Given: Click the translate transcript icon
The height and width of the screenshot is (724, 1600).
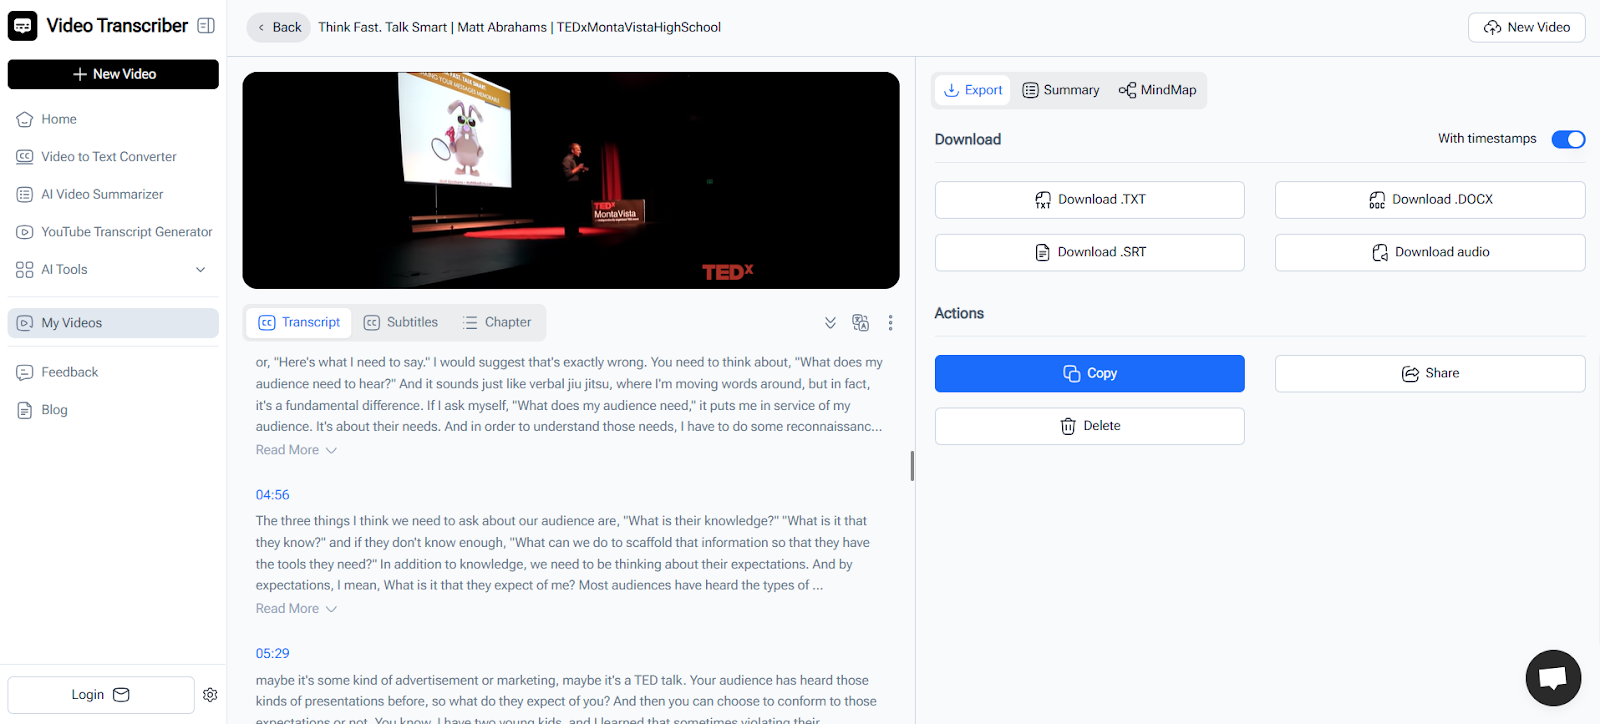Looking at the screenshot, I should click(860, 323).
